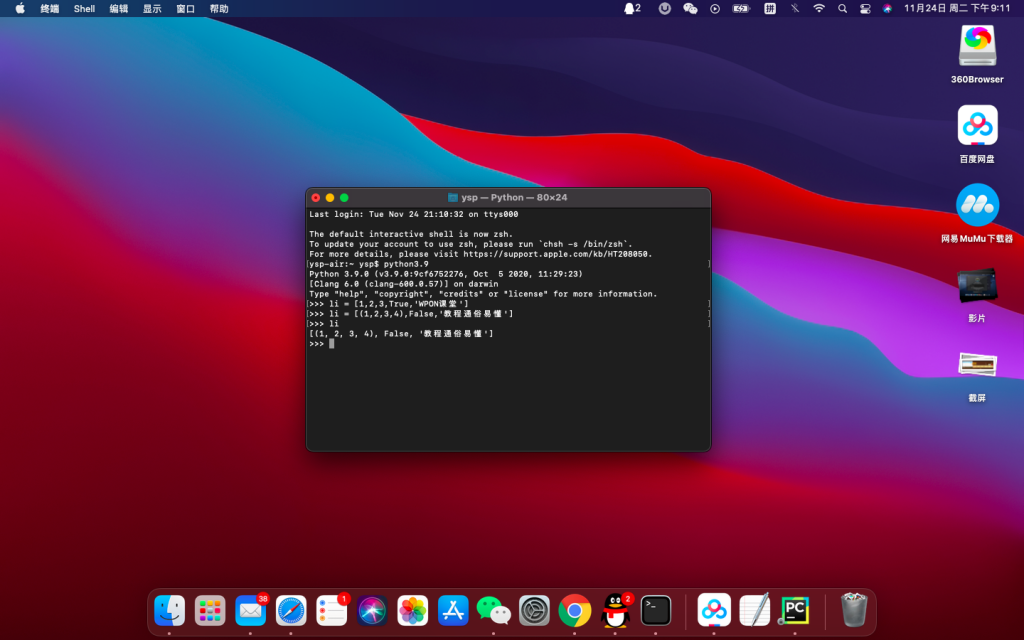Open Finder from the Dock

[169, 611]
